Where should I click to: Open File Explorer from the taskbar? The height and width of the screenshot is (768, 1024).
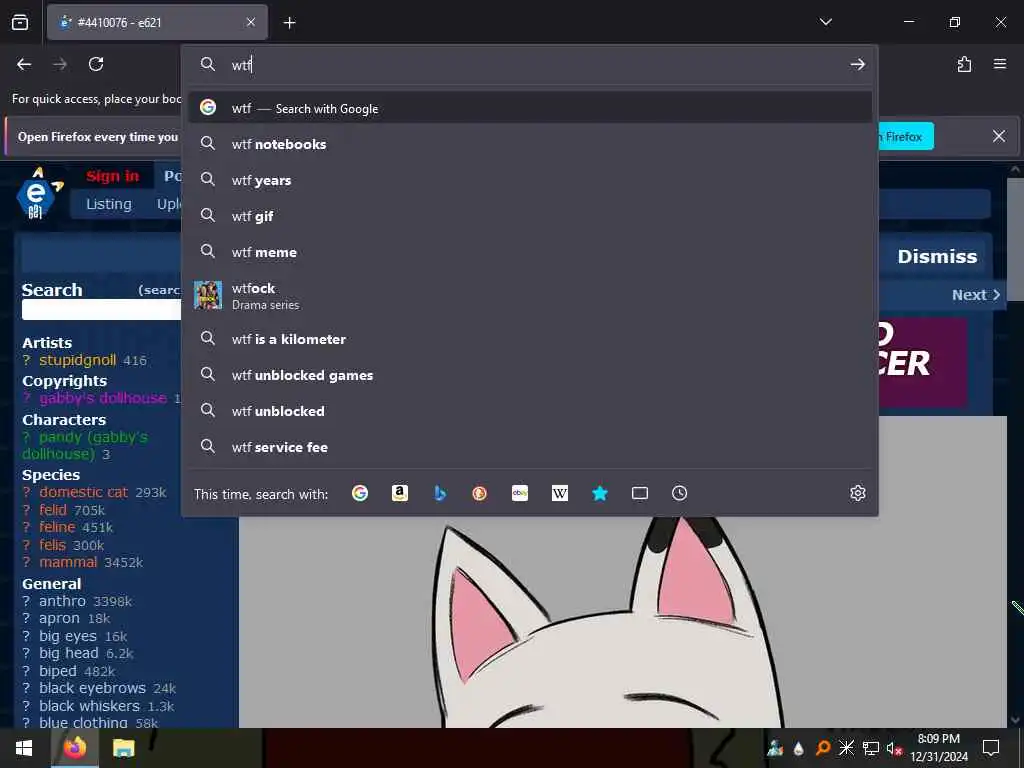(x=123, y=748)
